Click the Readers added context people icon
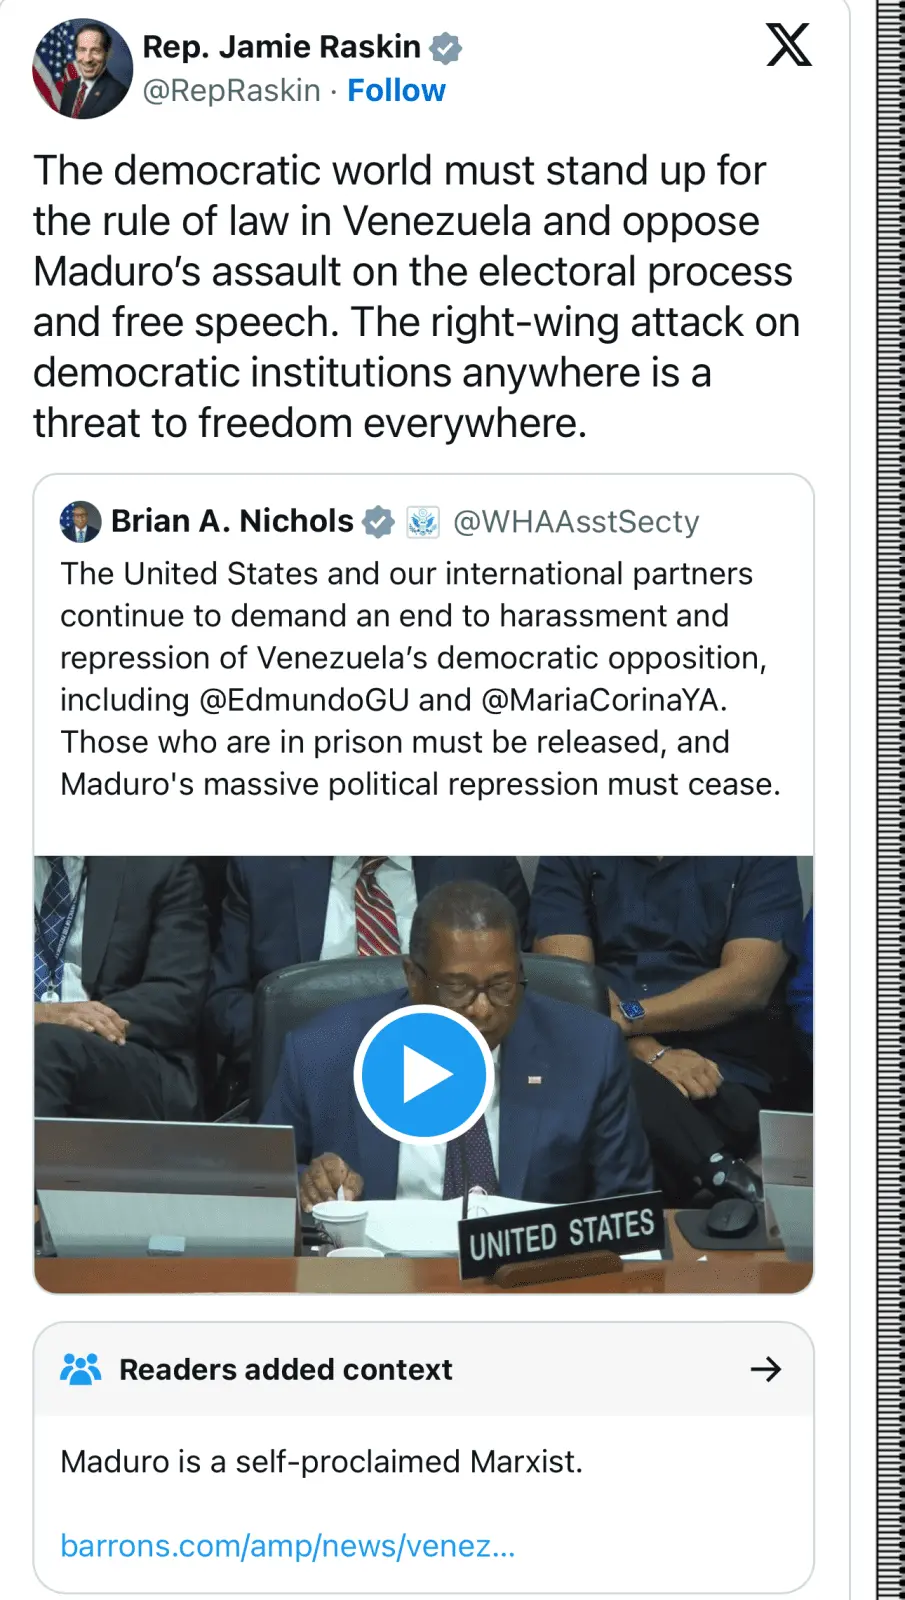 (x=81, y=1369)
